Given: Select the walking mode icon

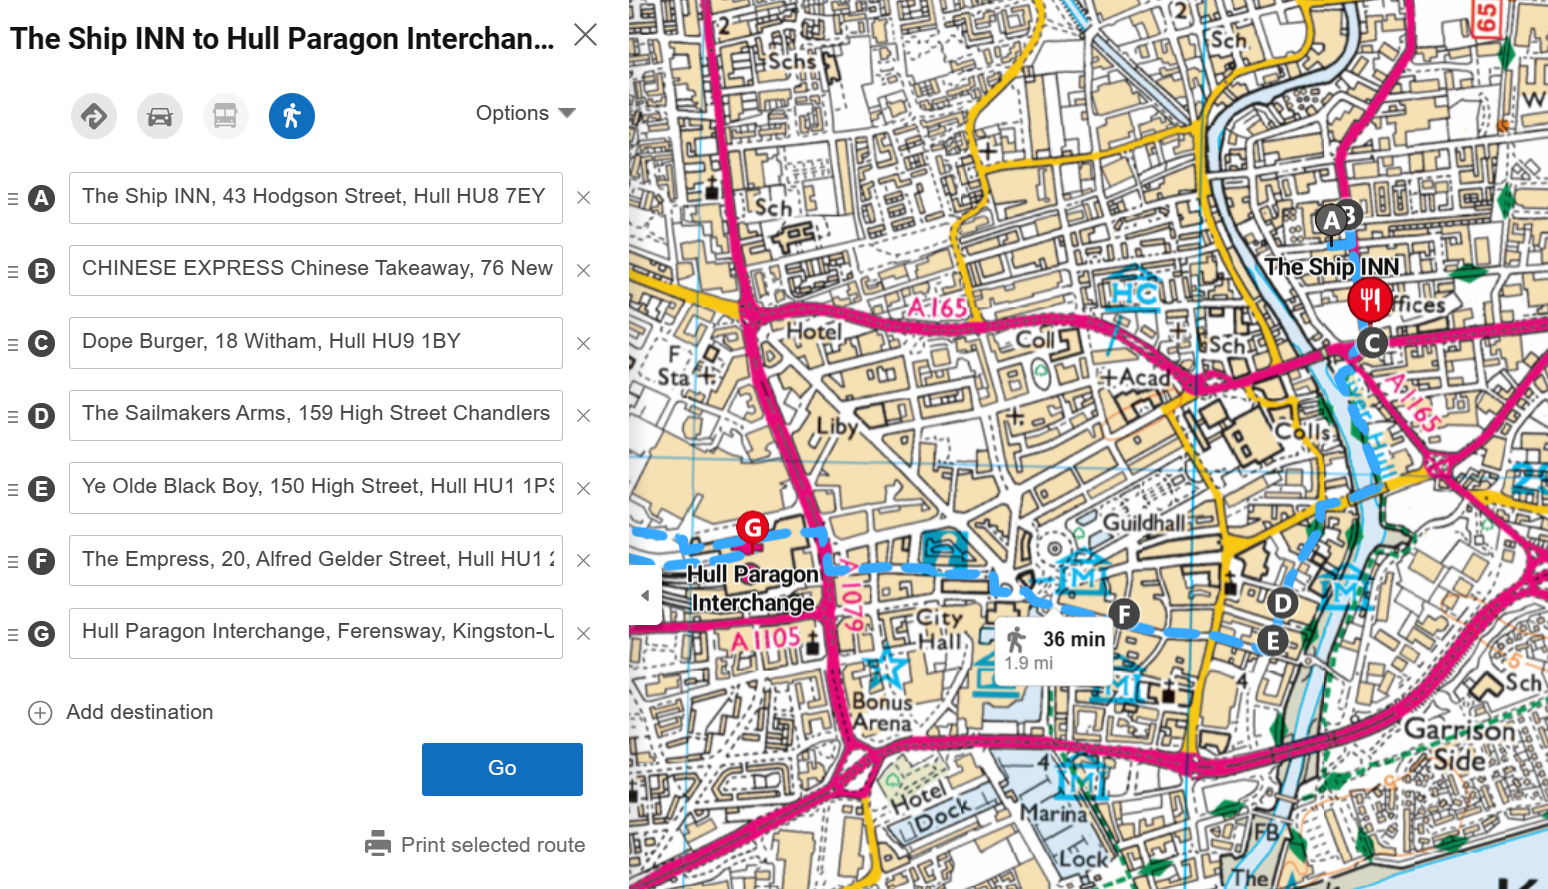Looking at the screenshot, I should [x=292, y=117].
